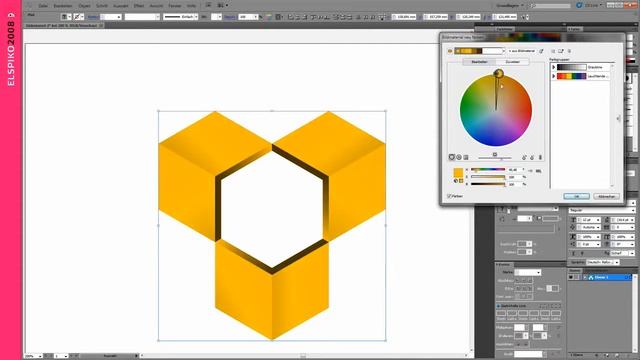Adjust the H hue slider

(x=488, y=169)
